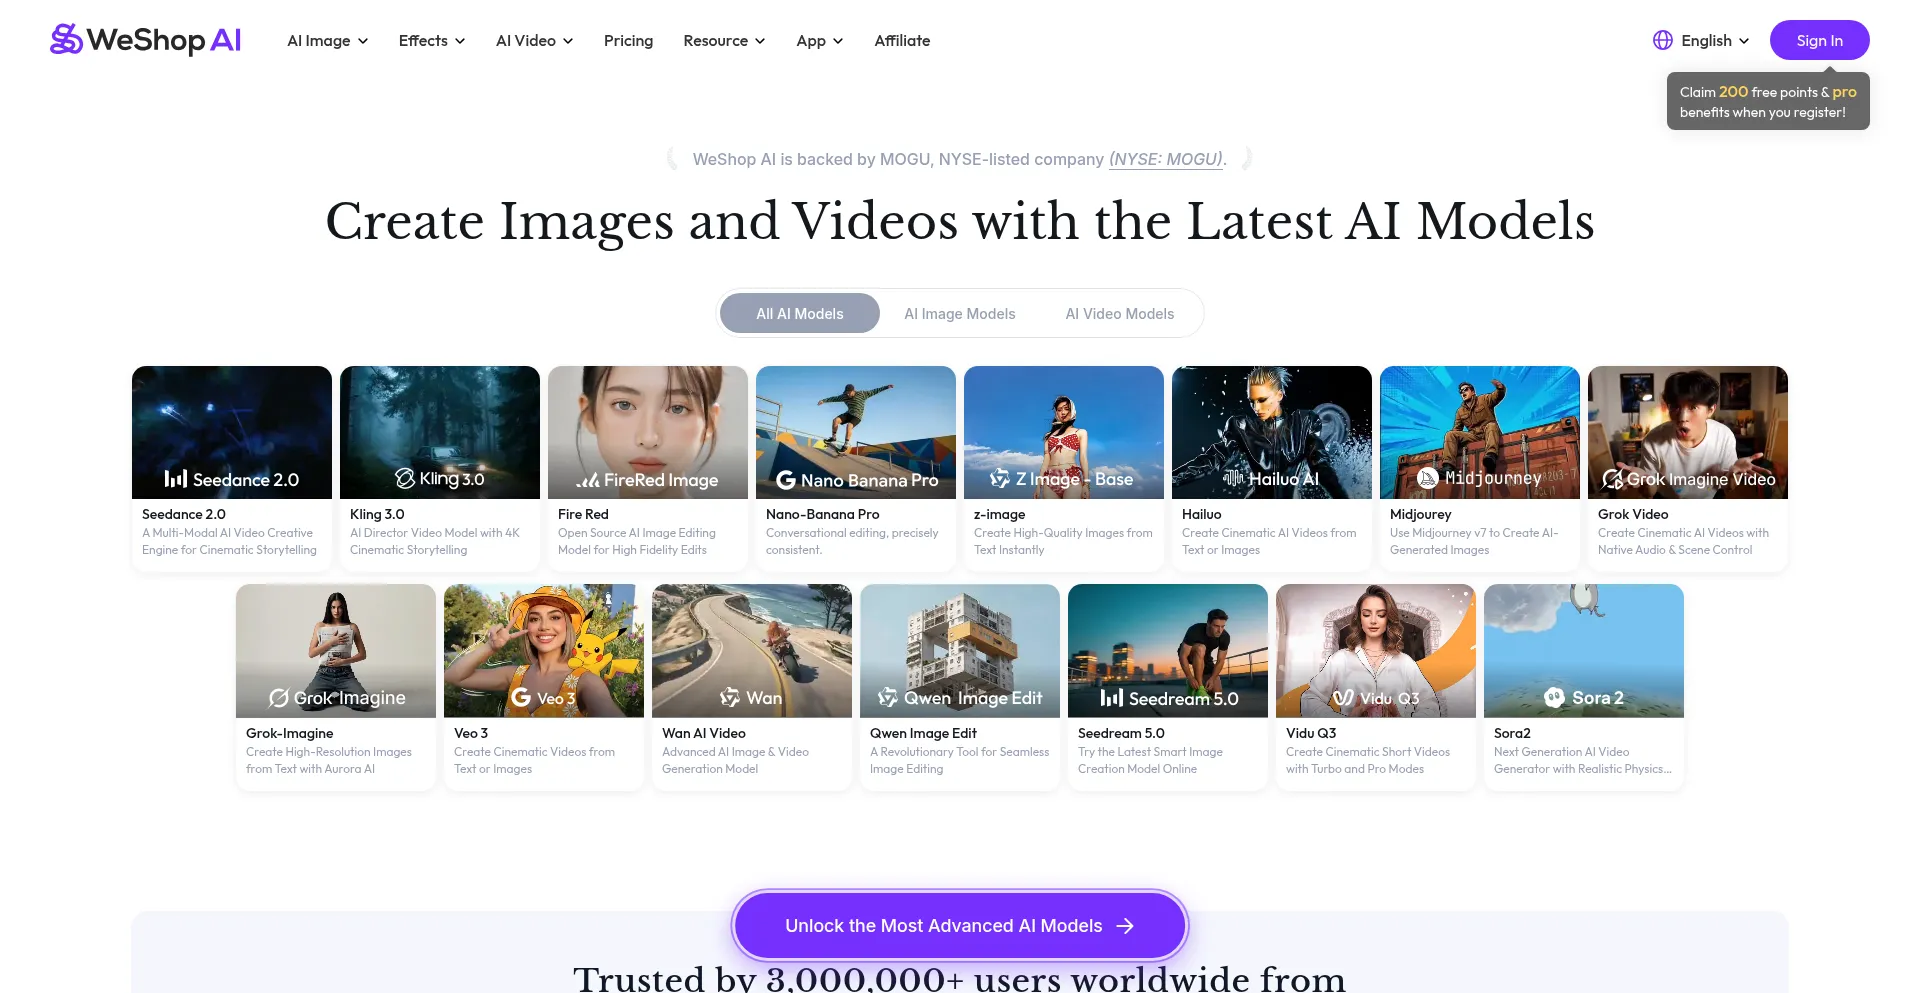
Task: Click the FireRed Image logo overlay
Action: click(x=648, y=480)
